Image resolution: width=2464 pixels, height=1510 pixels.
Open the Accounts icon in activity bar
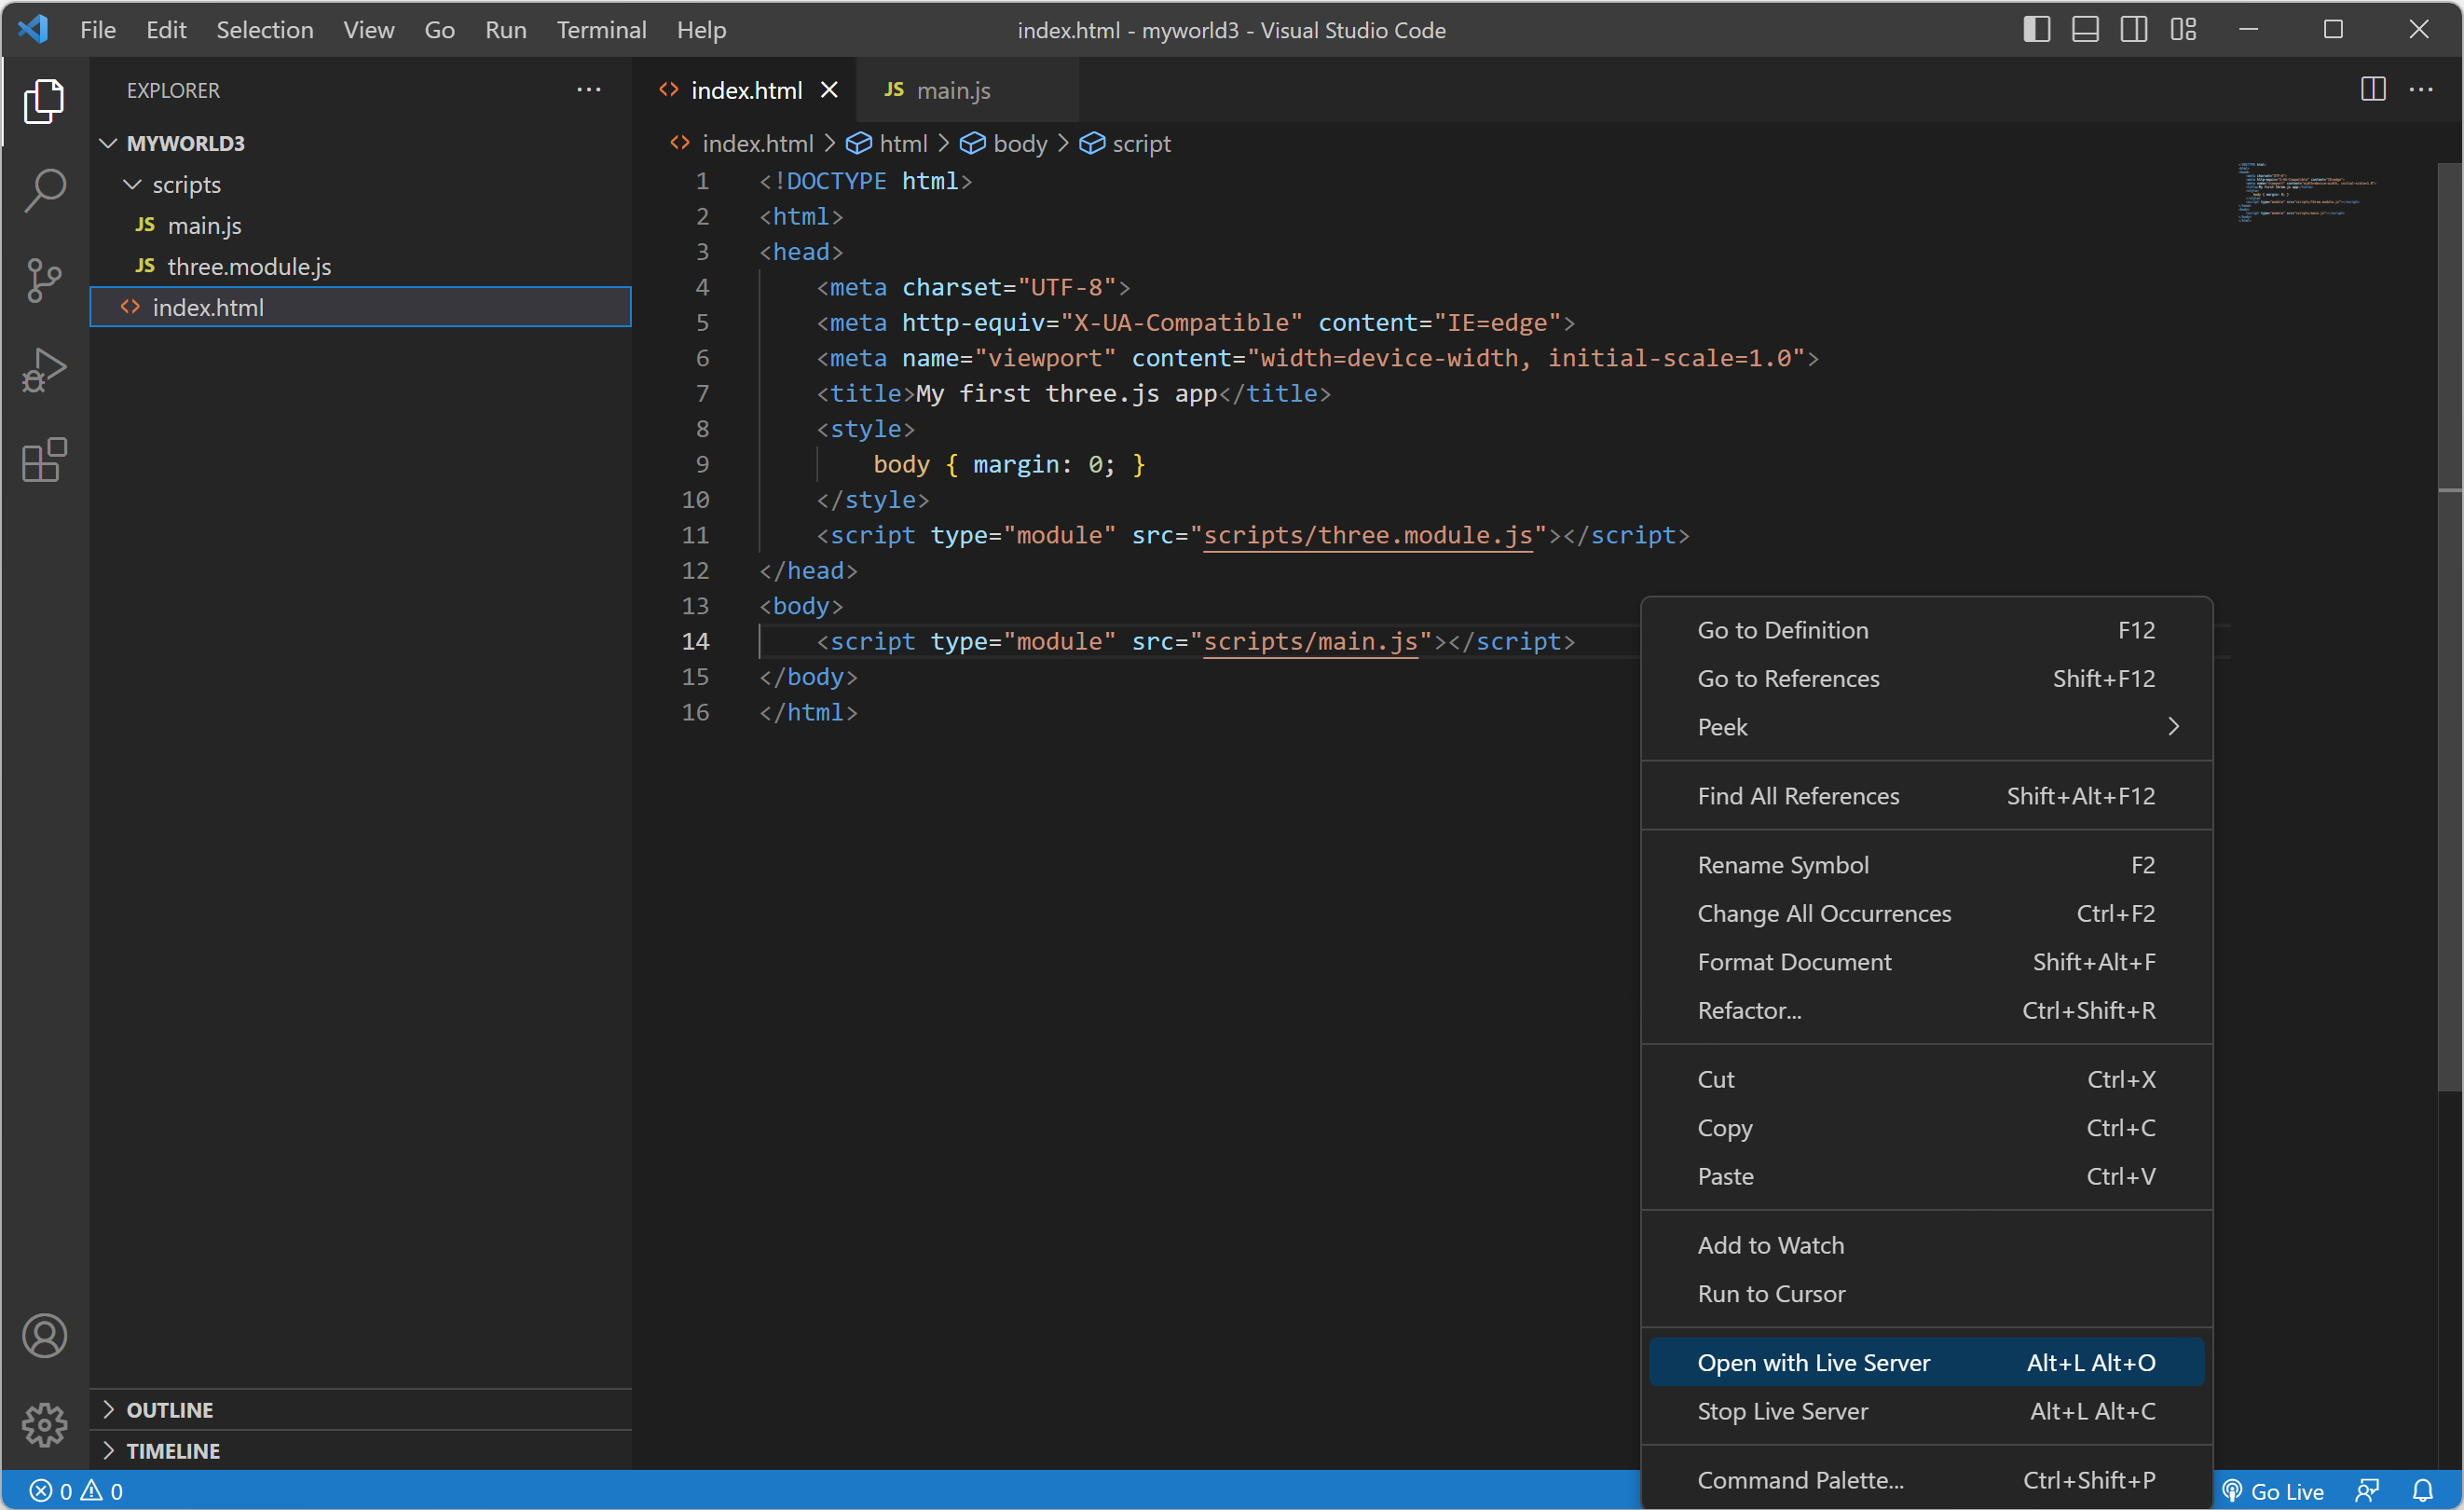[x=44, y=1335]
